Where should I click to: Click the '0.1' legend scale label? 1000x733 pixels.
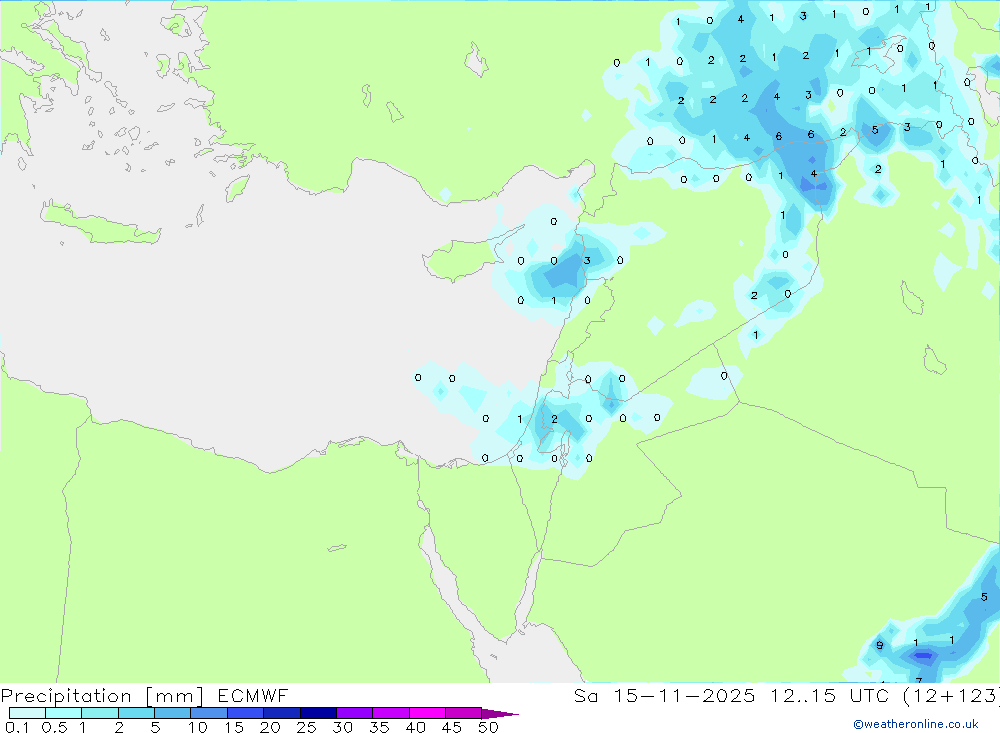point(17,727)
